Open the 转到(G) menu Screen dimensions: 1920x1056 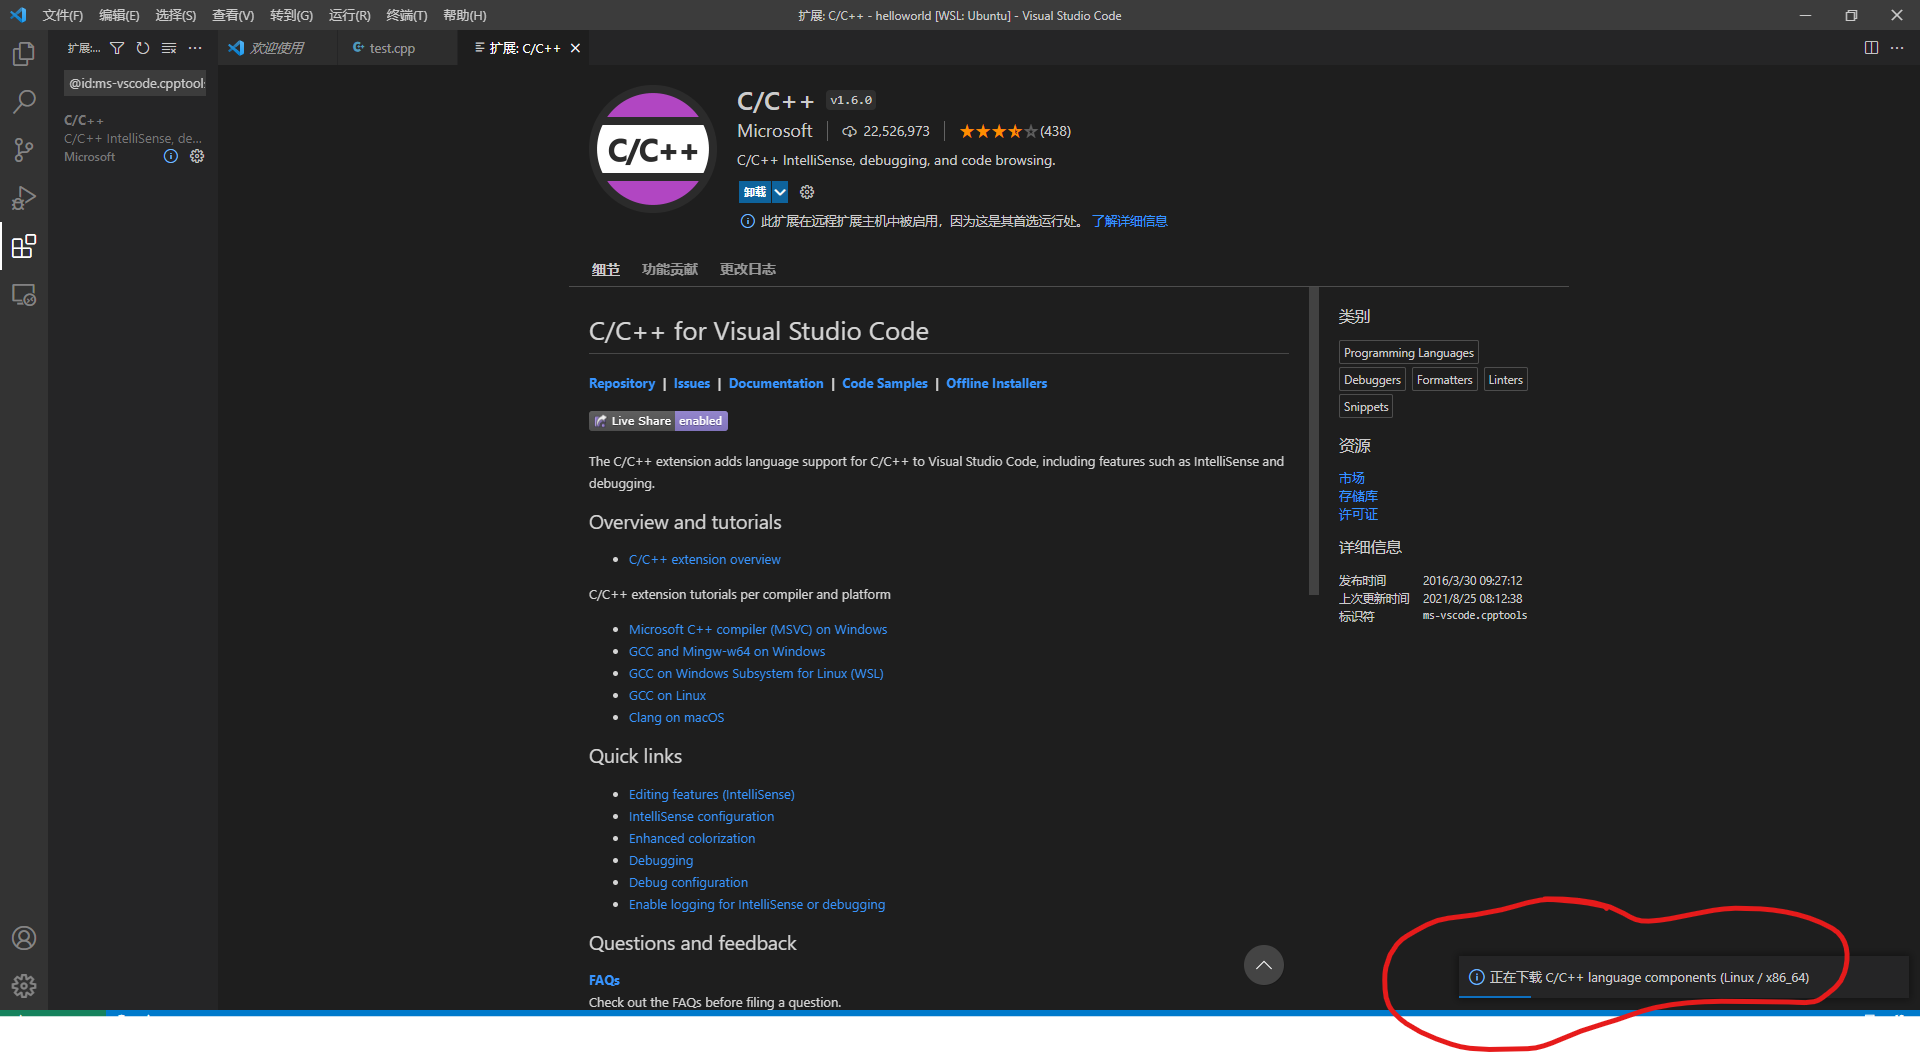(x=291, y=15)
